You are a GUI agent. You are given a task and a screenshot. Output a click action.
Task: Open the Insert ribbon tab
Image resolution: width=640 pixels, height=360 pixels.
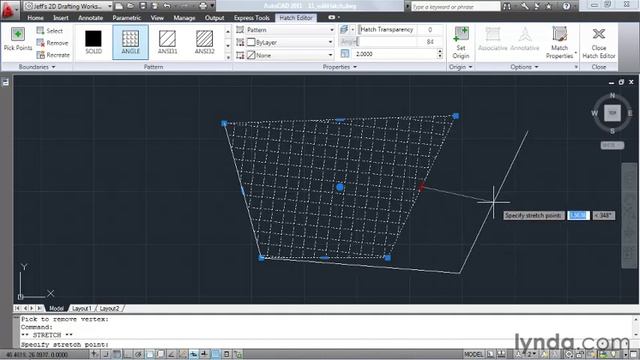61,18
